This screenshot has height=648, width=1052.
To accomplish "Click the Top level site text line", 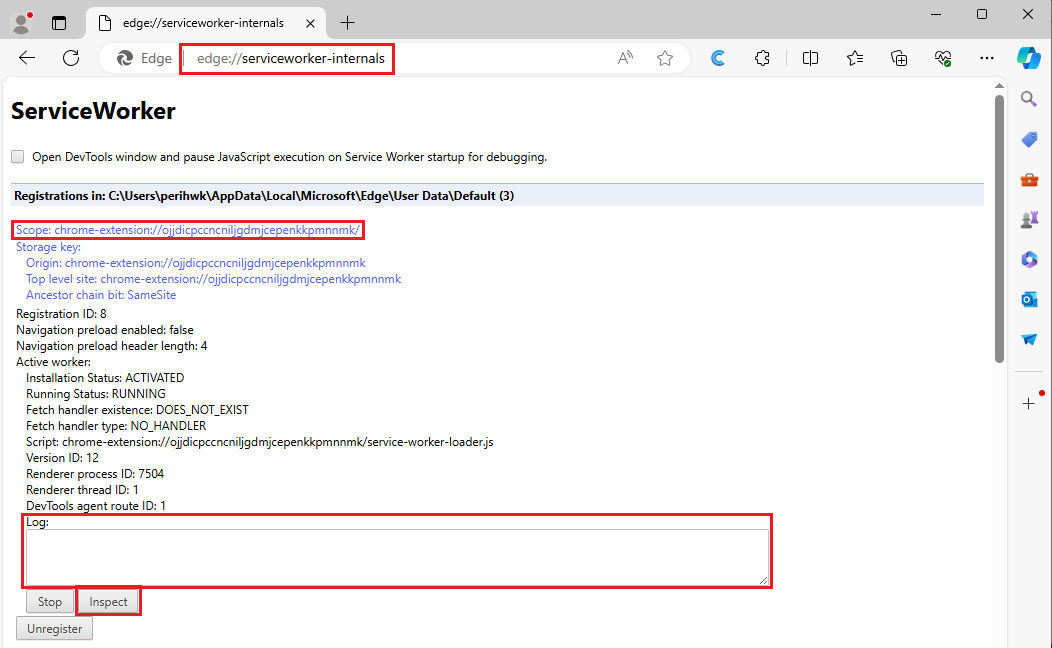I will tap(213, 279).
